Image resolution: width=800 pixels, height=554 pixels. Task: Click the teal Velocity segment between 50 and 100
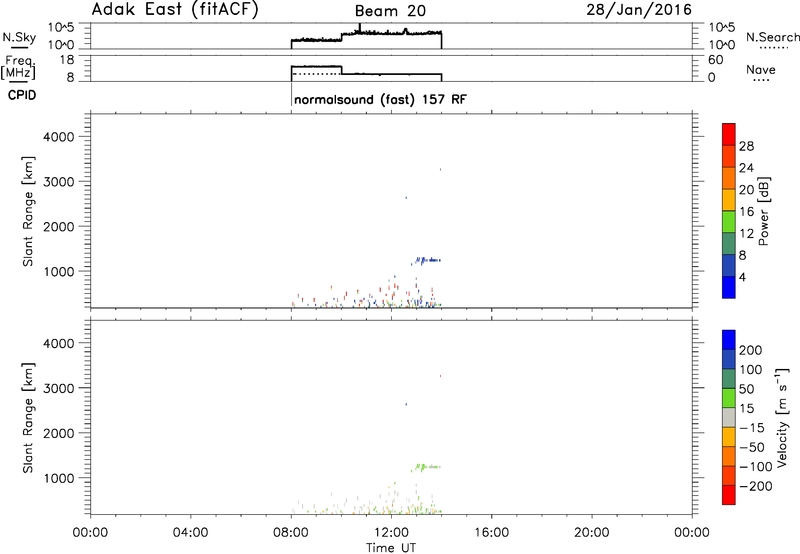pos(729,379)
